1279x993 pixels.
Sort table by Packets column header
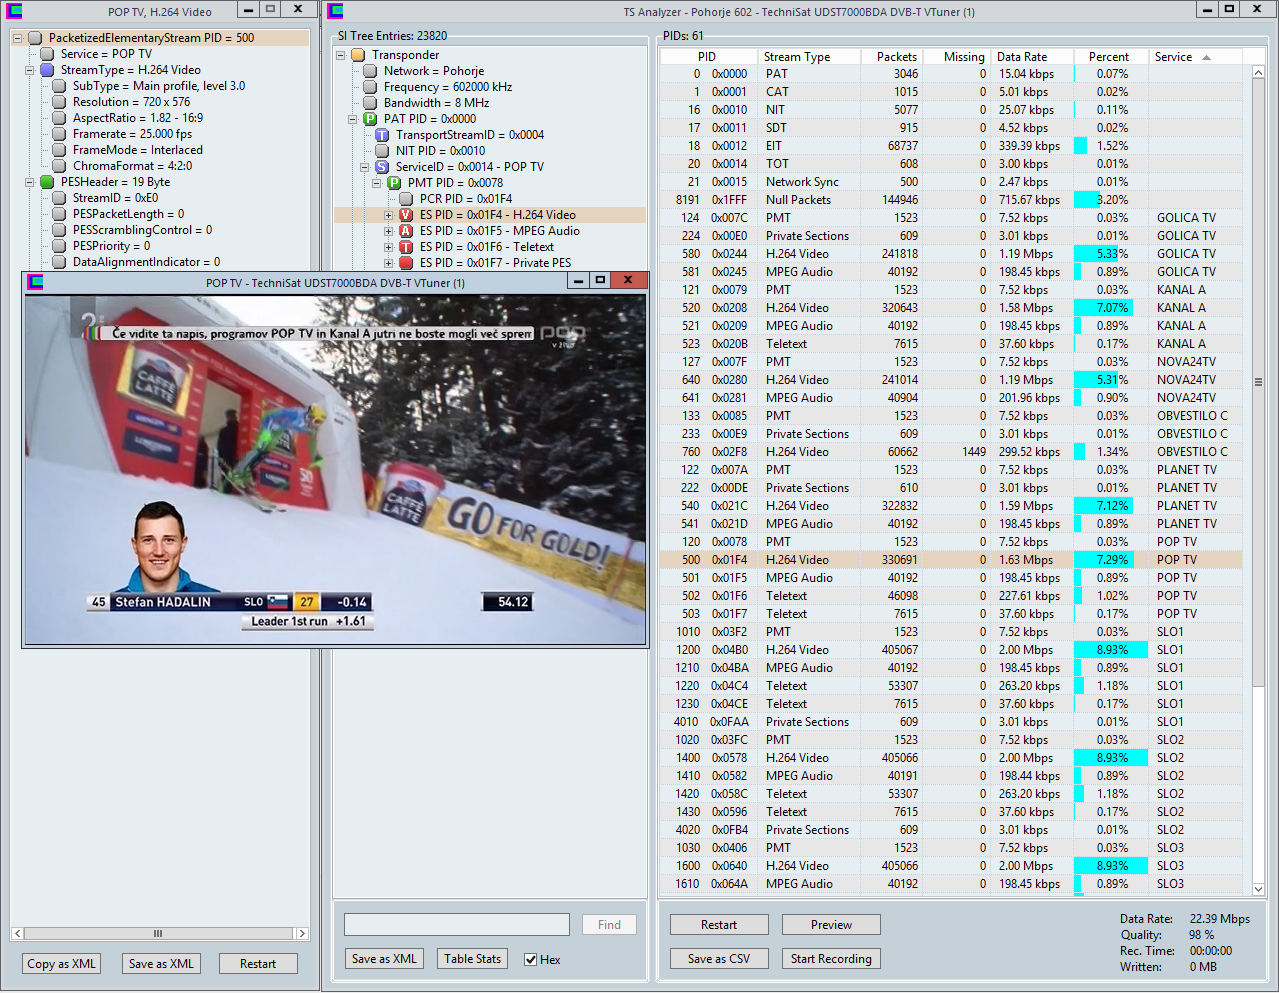pyautogui.click(x=892, y=57)
